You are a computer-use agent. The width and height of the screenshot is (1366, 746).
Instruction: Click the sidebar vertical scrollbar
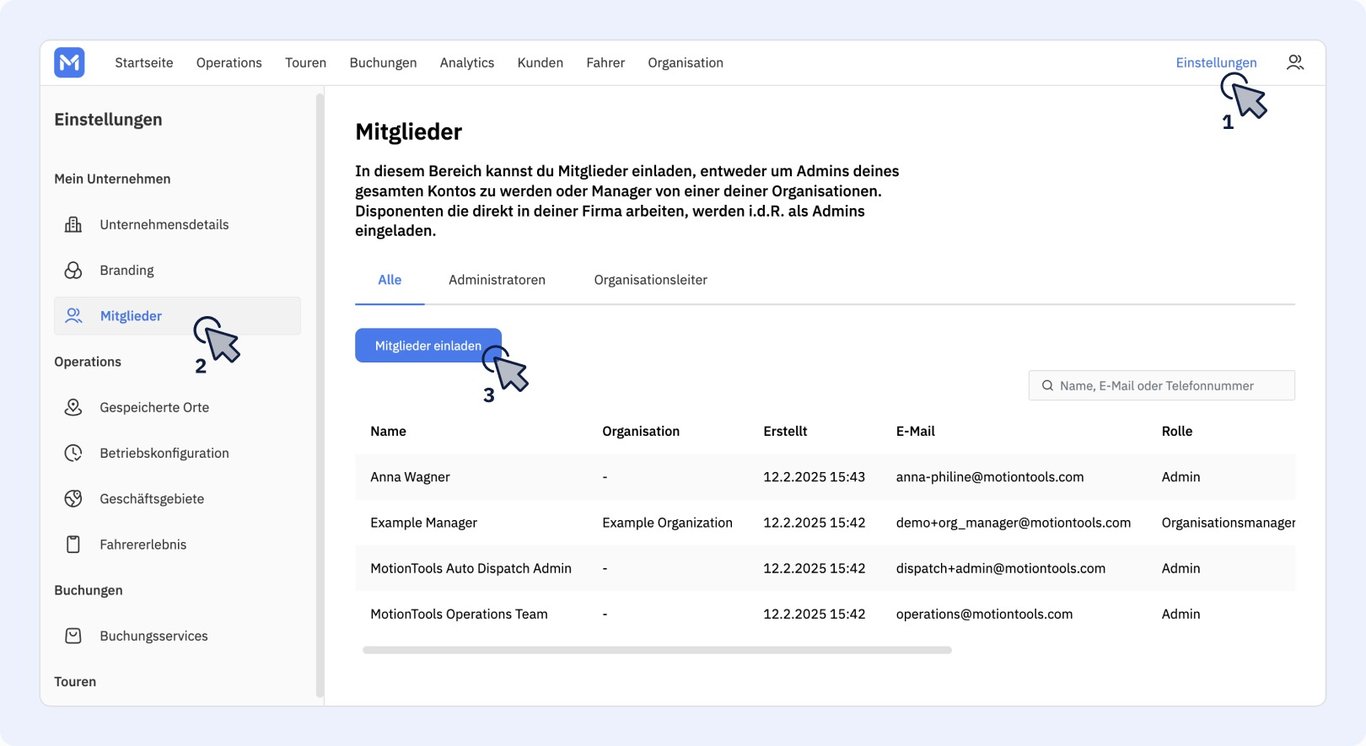pos(320,395)
